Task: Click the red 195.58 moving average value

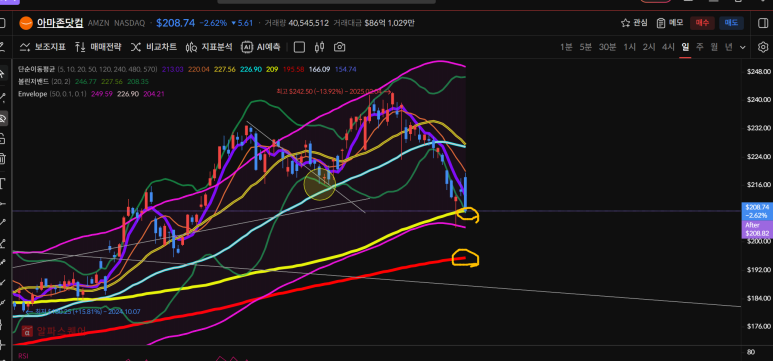Action: tap(294, 69)
